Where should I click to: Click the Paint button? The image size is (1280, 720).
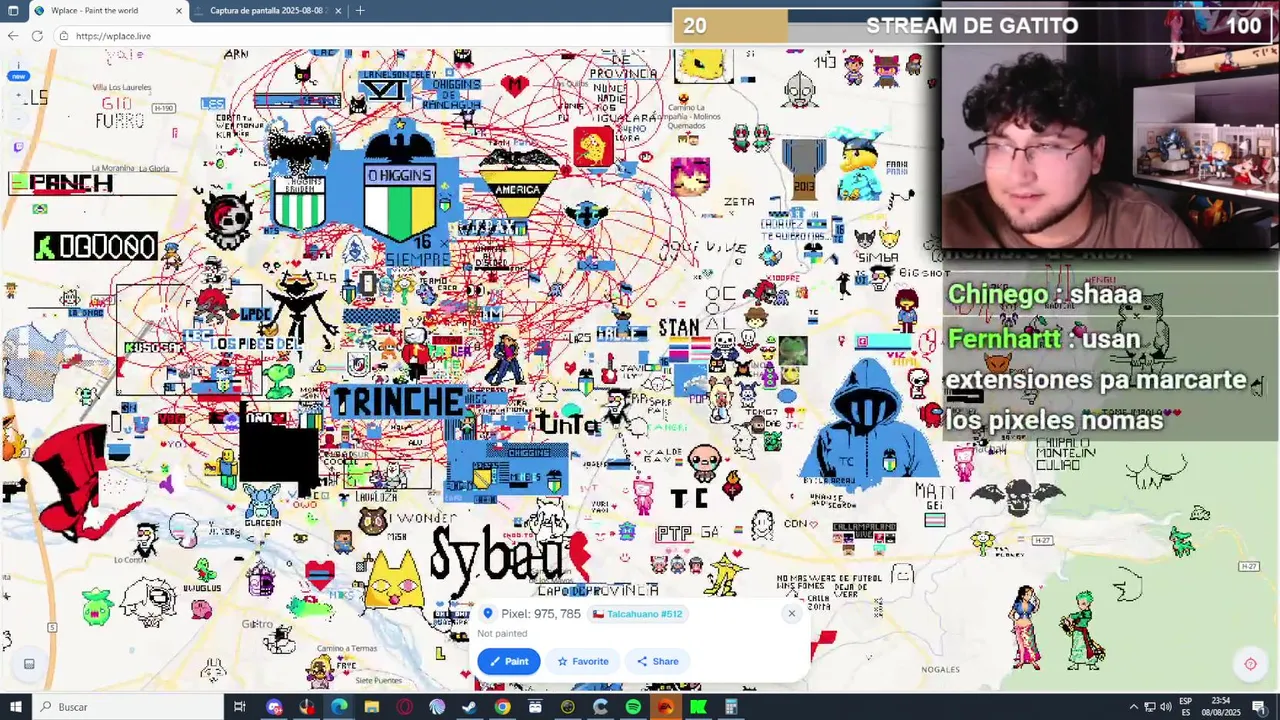[x=509, y=661]
